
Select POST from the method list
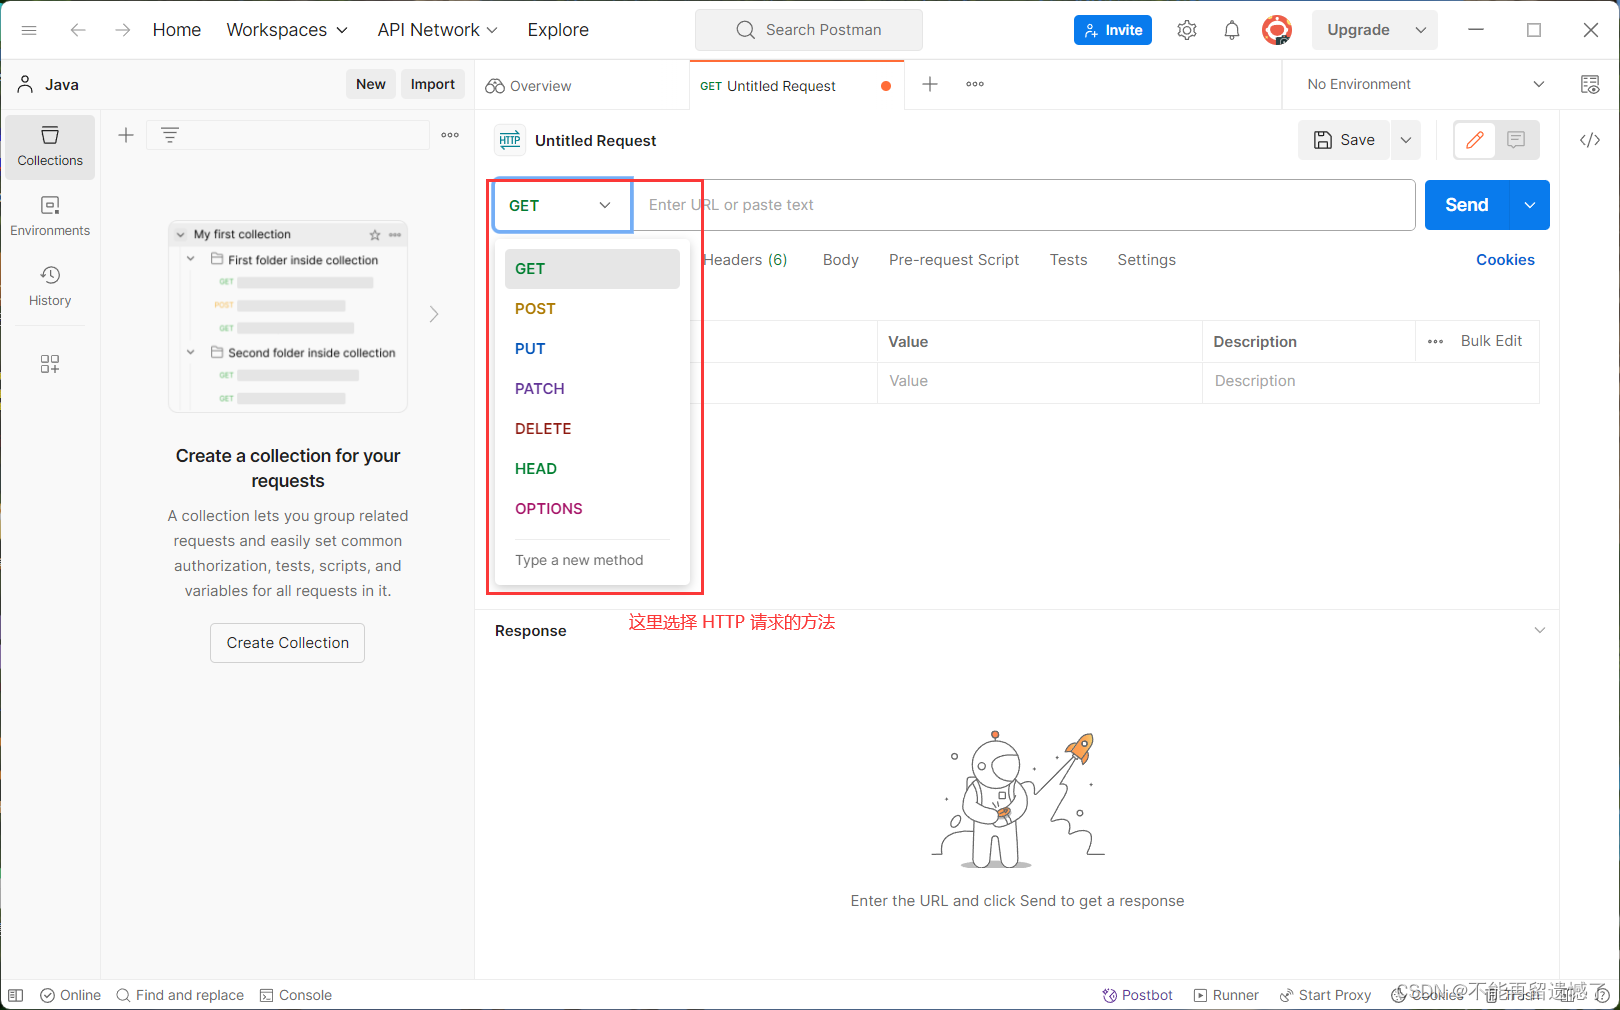coord(592,309)
